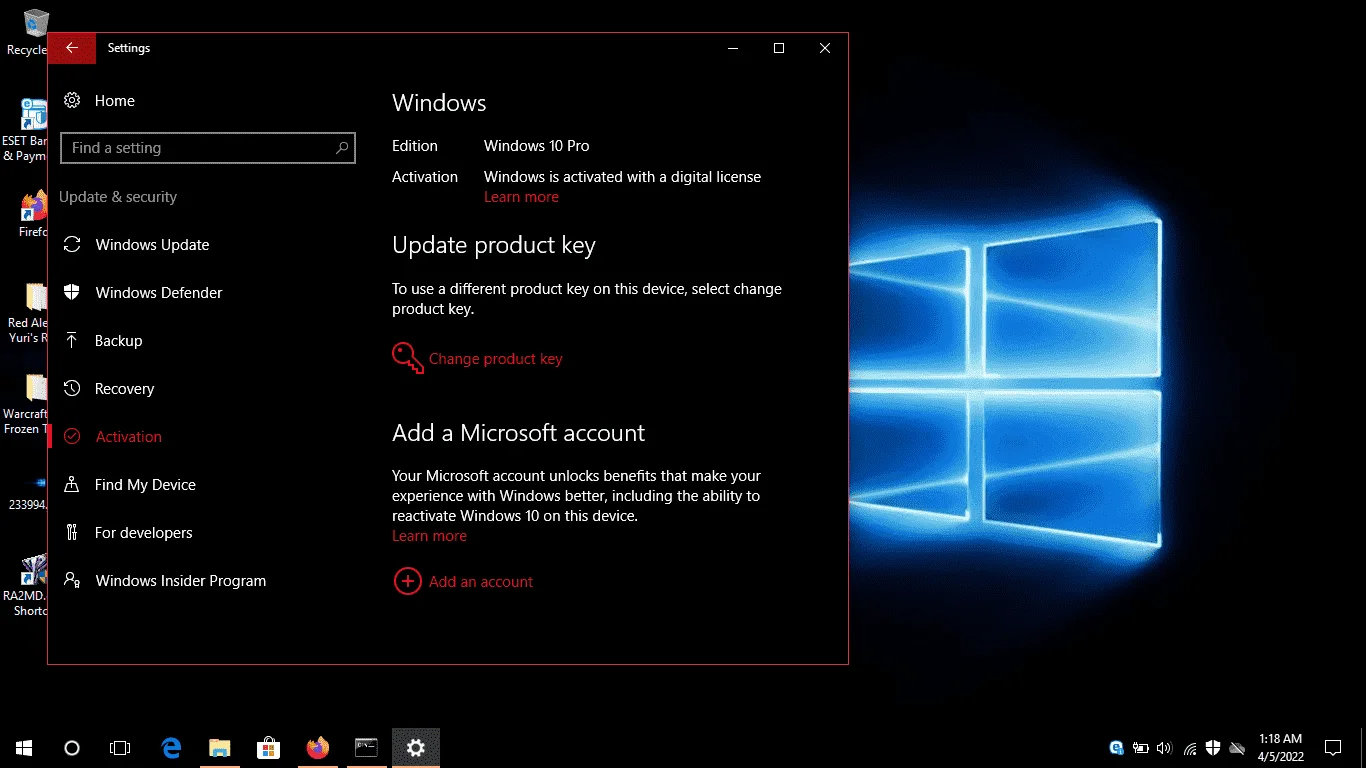Open Cortana search circle on the taskbar
Screen dimensions: 1366x768
(72, 748)
